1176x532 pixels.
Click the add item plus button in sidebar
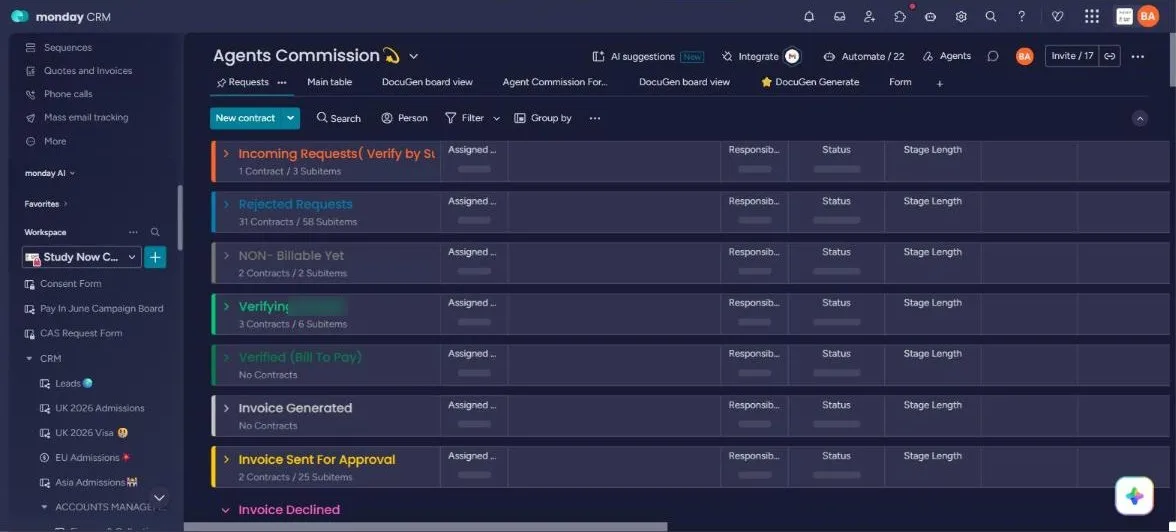point(154,257)
